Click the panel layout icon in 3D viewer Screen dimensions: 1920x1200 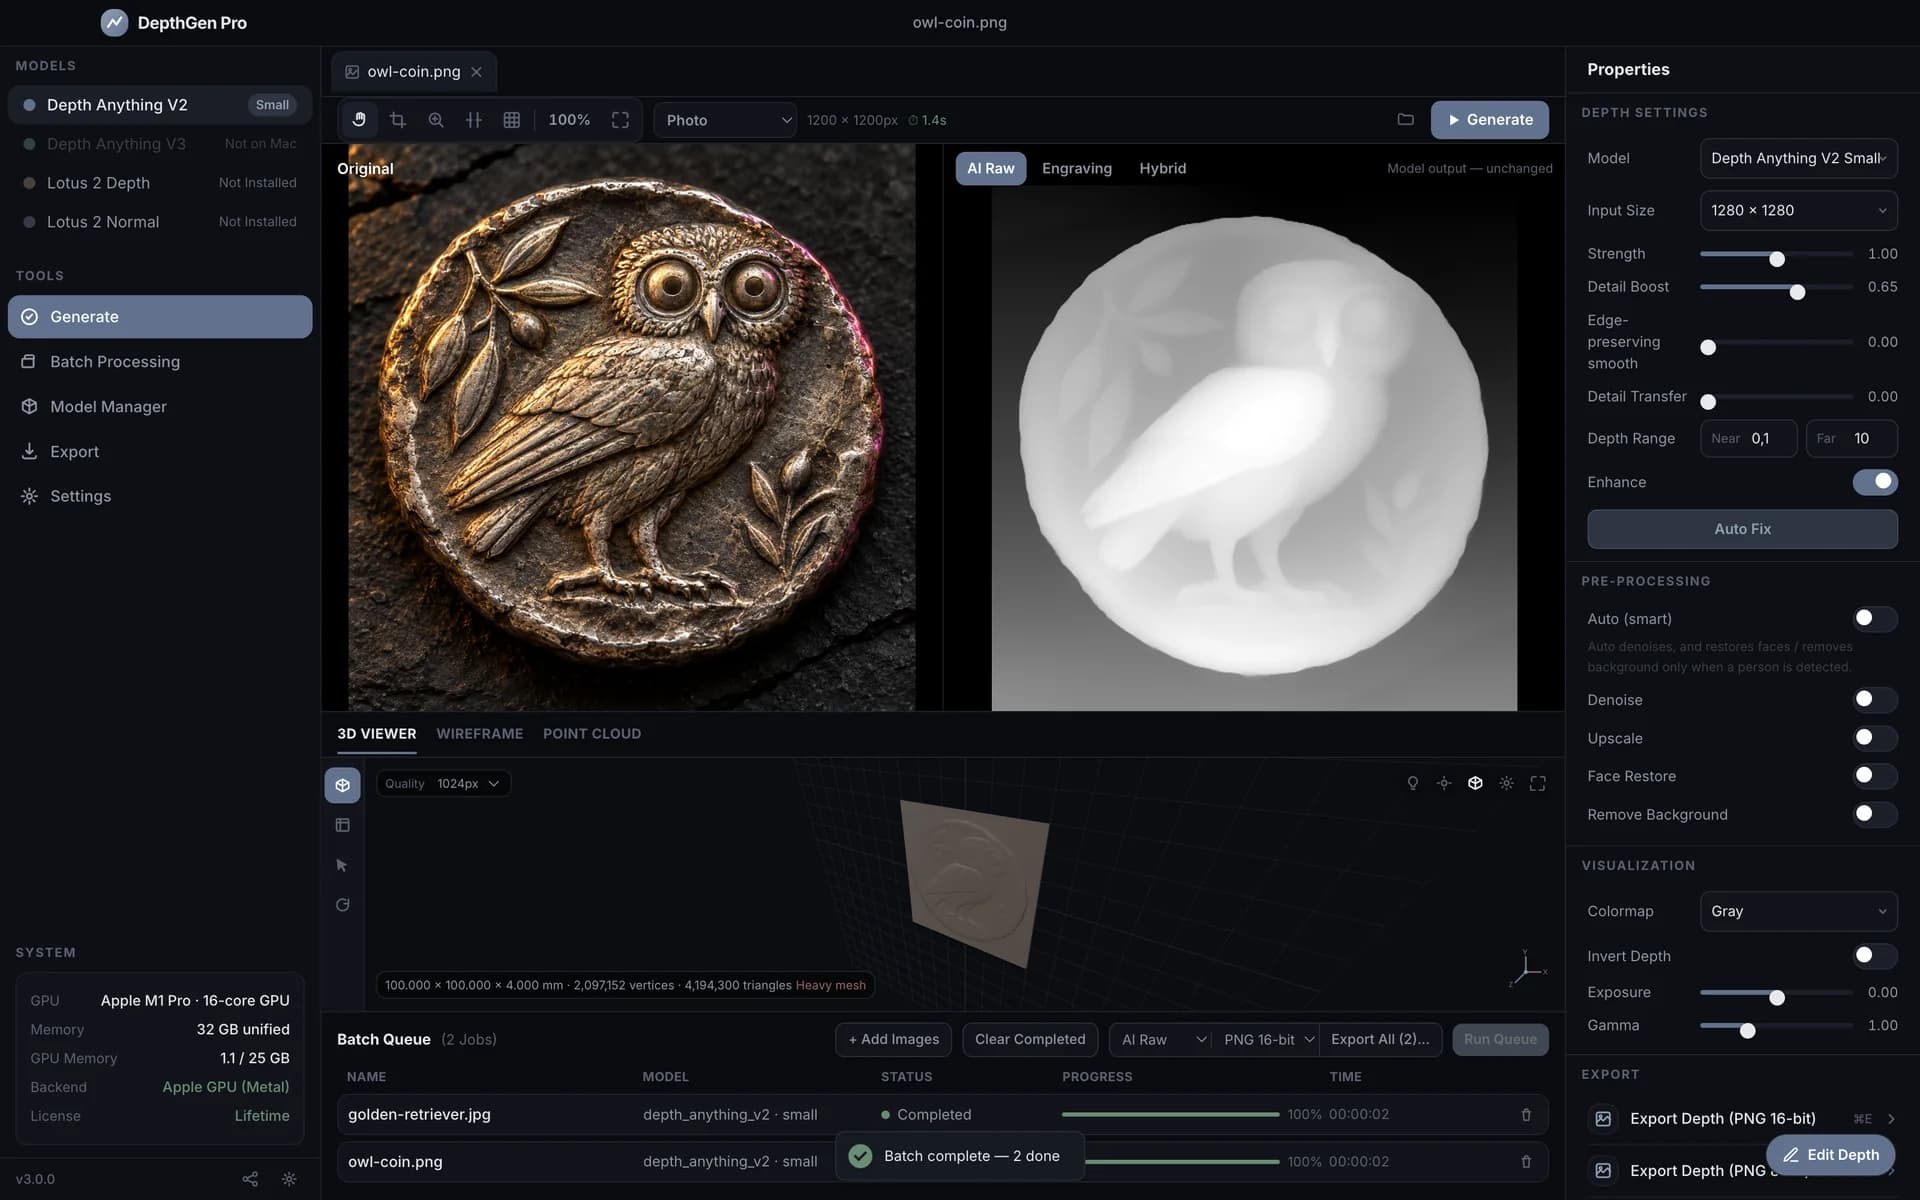click(x=342, y=825)
